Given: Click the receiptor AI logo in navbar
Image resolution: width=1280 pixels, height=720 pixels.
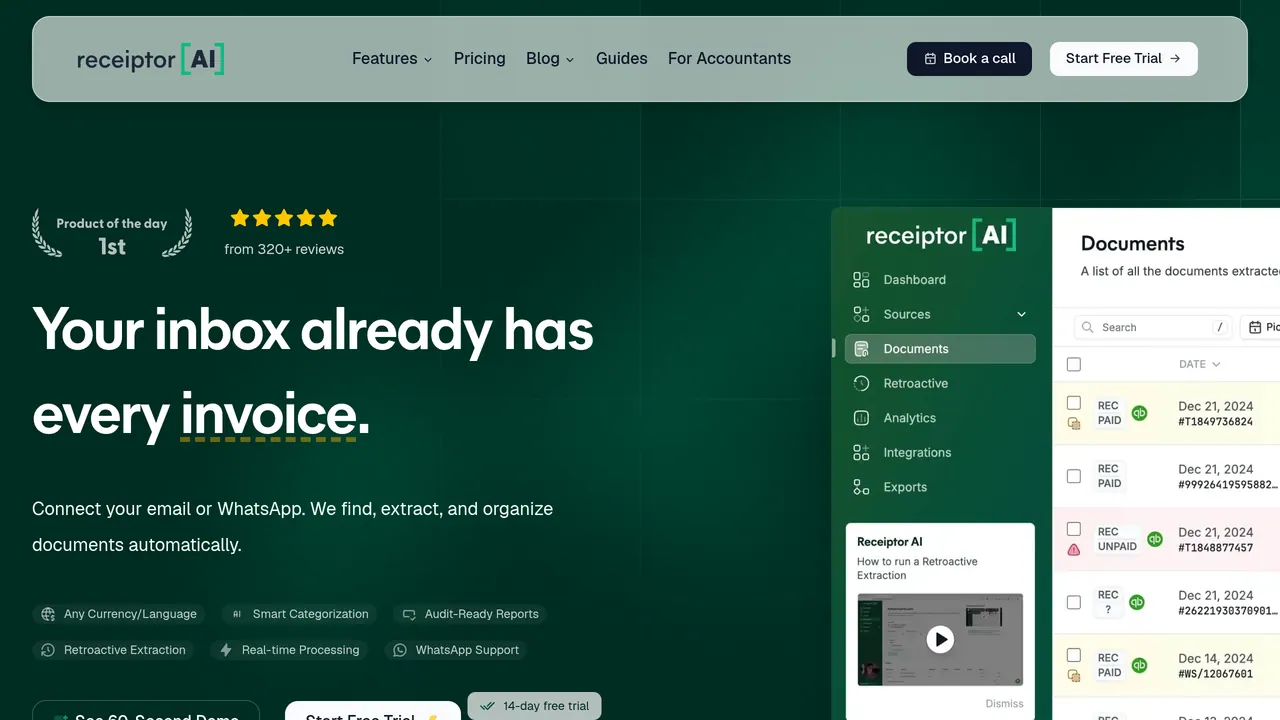Looking at the screenshot, I should tap(150, 59).
